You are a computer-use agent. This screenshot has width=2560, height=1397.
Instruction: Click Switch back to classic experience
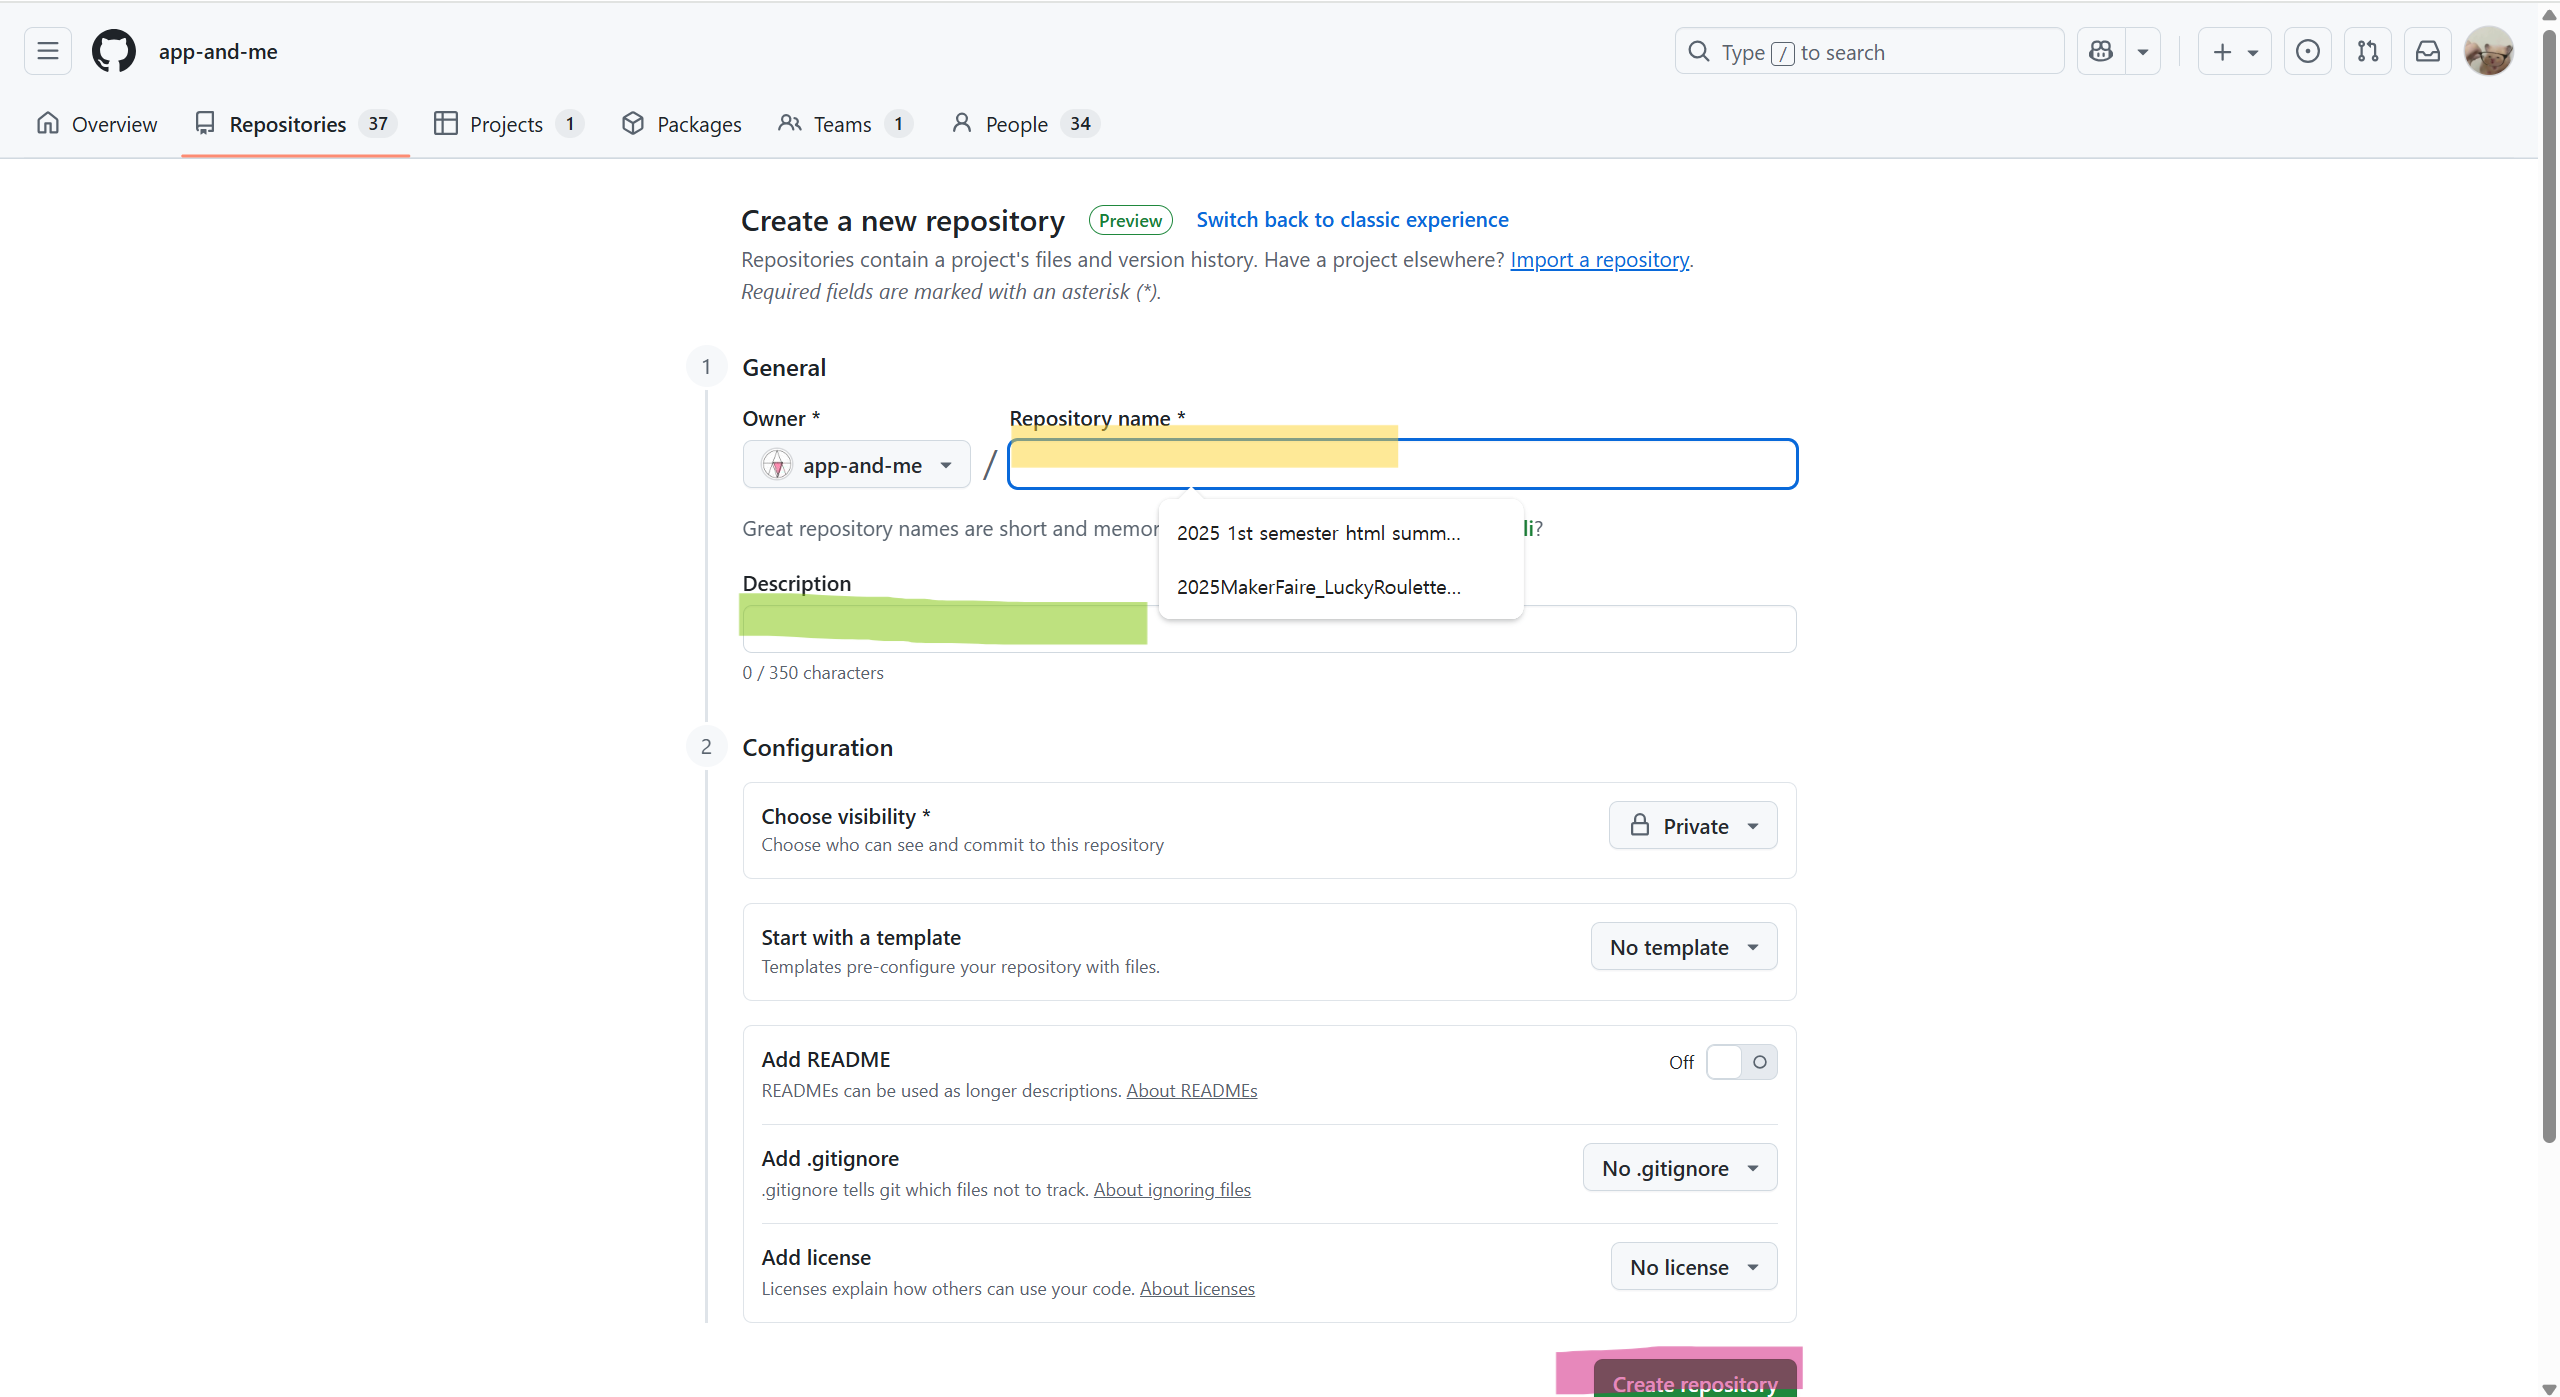(x=1352, y=220)
